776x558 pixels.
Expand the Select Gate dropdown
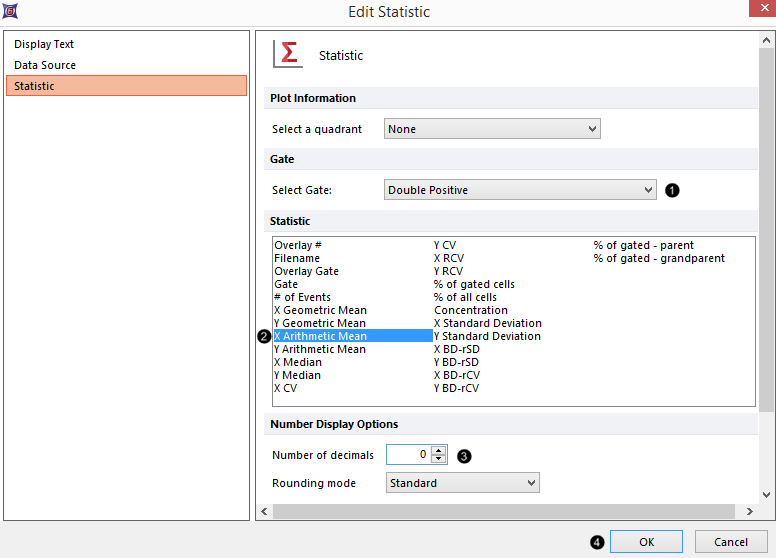tap(520, 190)
